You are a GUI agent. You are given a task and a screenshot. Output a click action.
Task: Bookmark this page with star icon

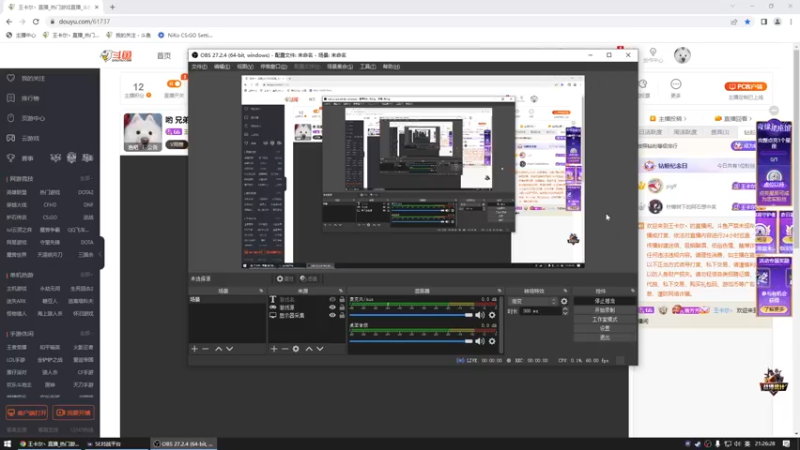[747, 21]
